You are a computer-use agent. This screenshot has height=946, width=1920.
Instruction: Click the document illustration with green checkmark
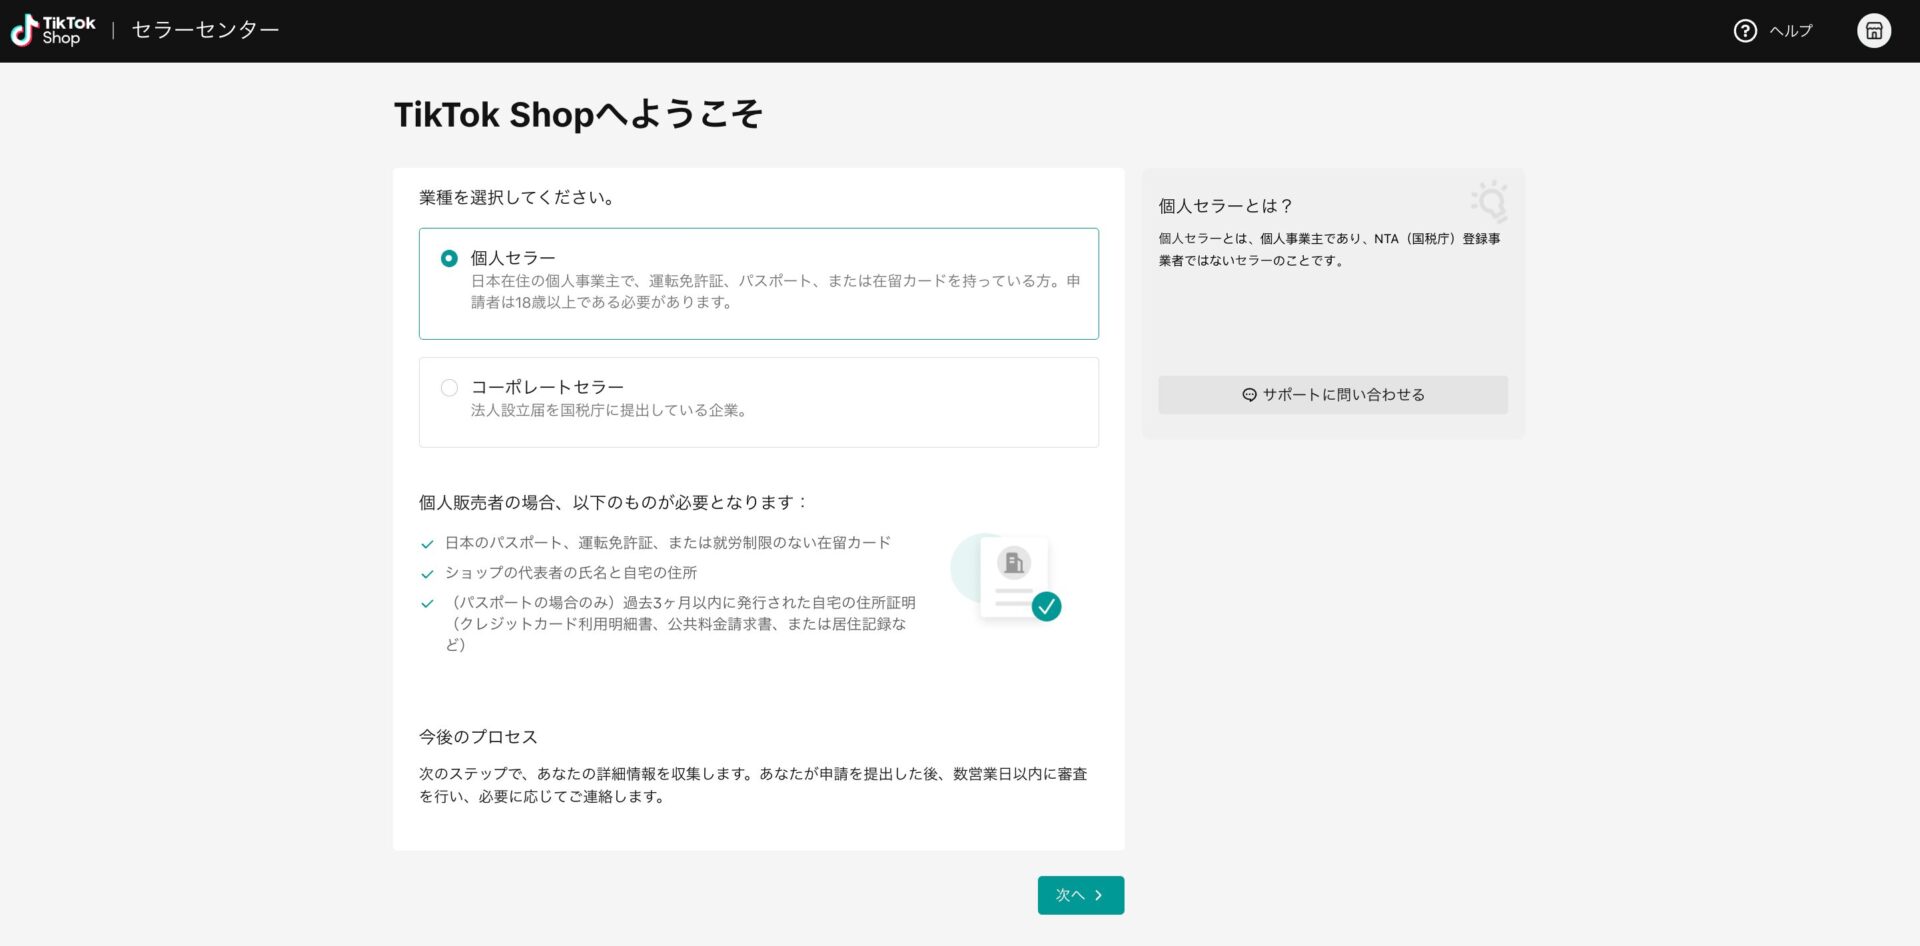1013,576
